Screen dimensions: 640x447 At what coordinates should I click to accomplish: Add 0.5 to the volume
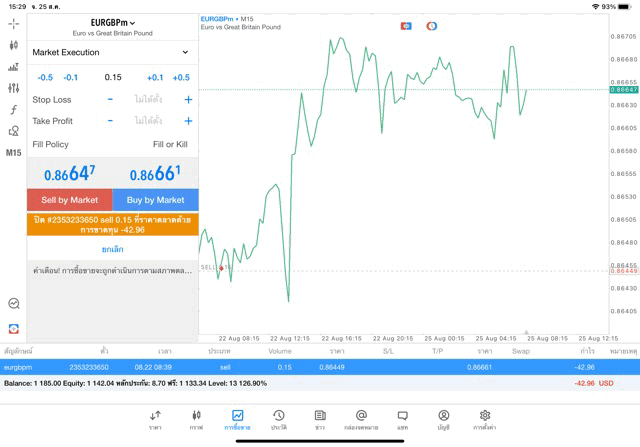(180, 77)
